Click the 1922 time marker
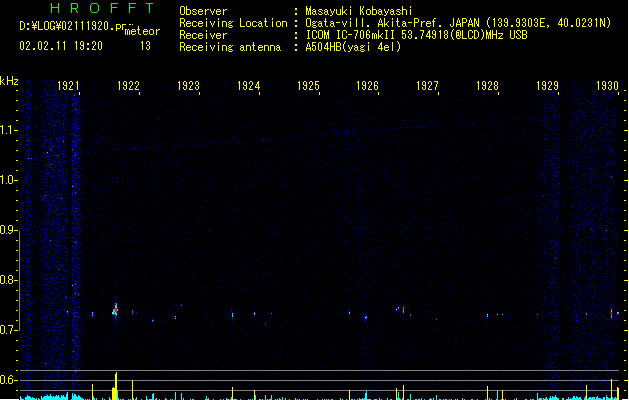Viewport: 629px width, 400px height. point(128,86)
